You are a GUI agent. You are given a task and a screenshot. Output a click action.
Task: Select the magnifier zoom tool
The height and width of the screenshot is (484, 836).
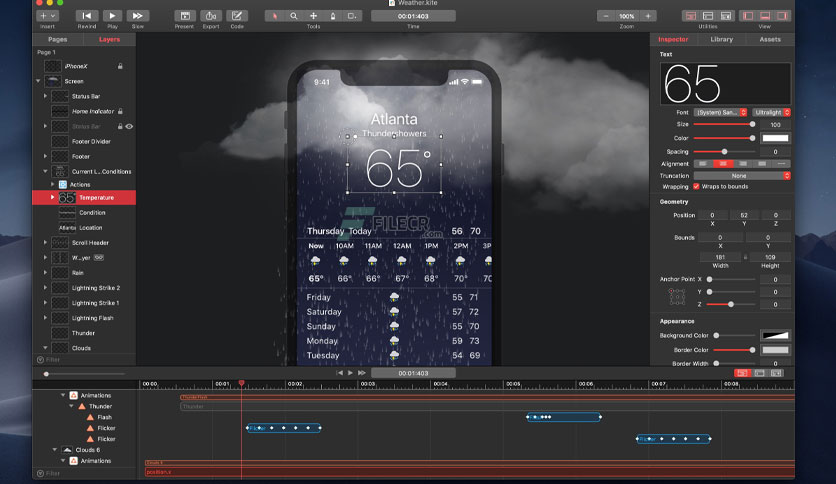point(294,16)
